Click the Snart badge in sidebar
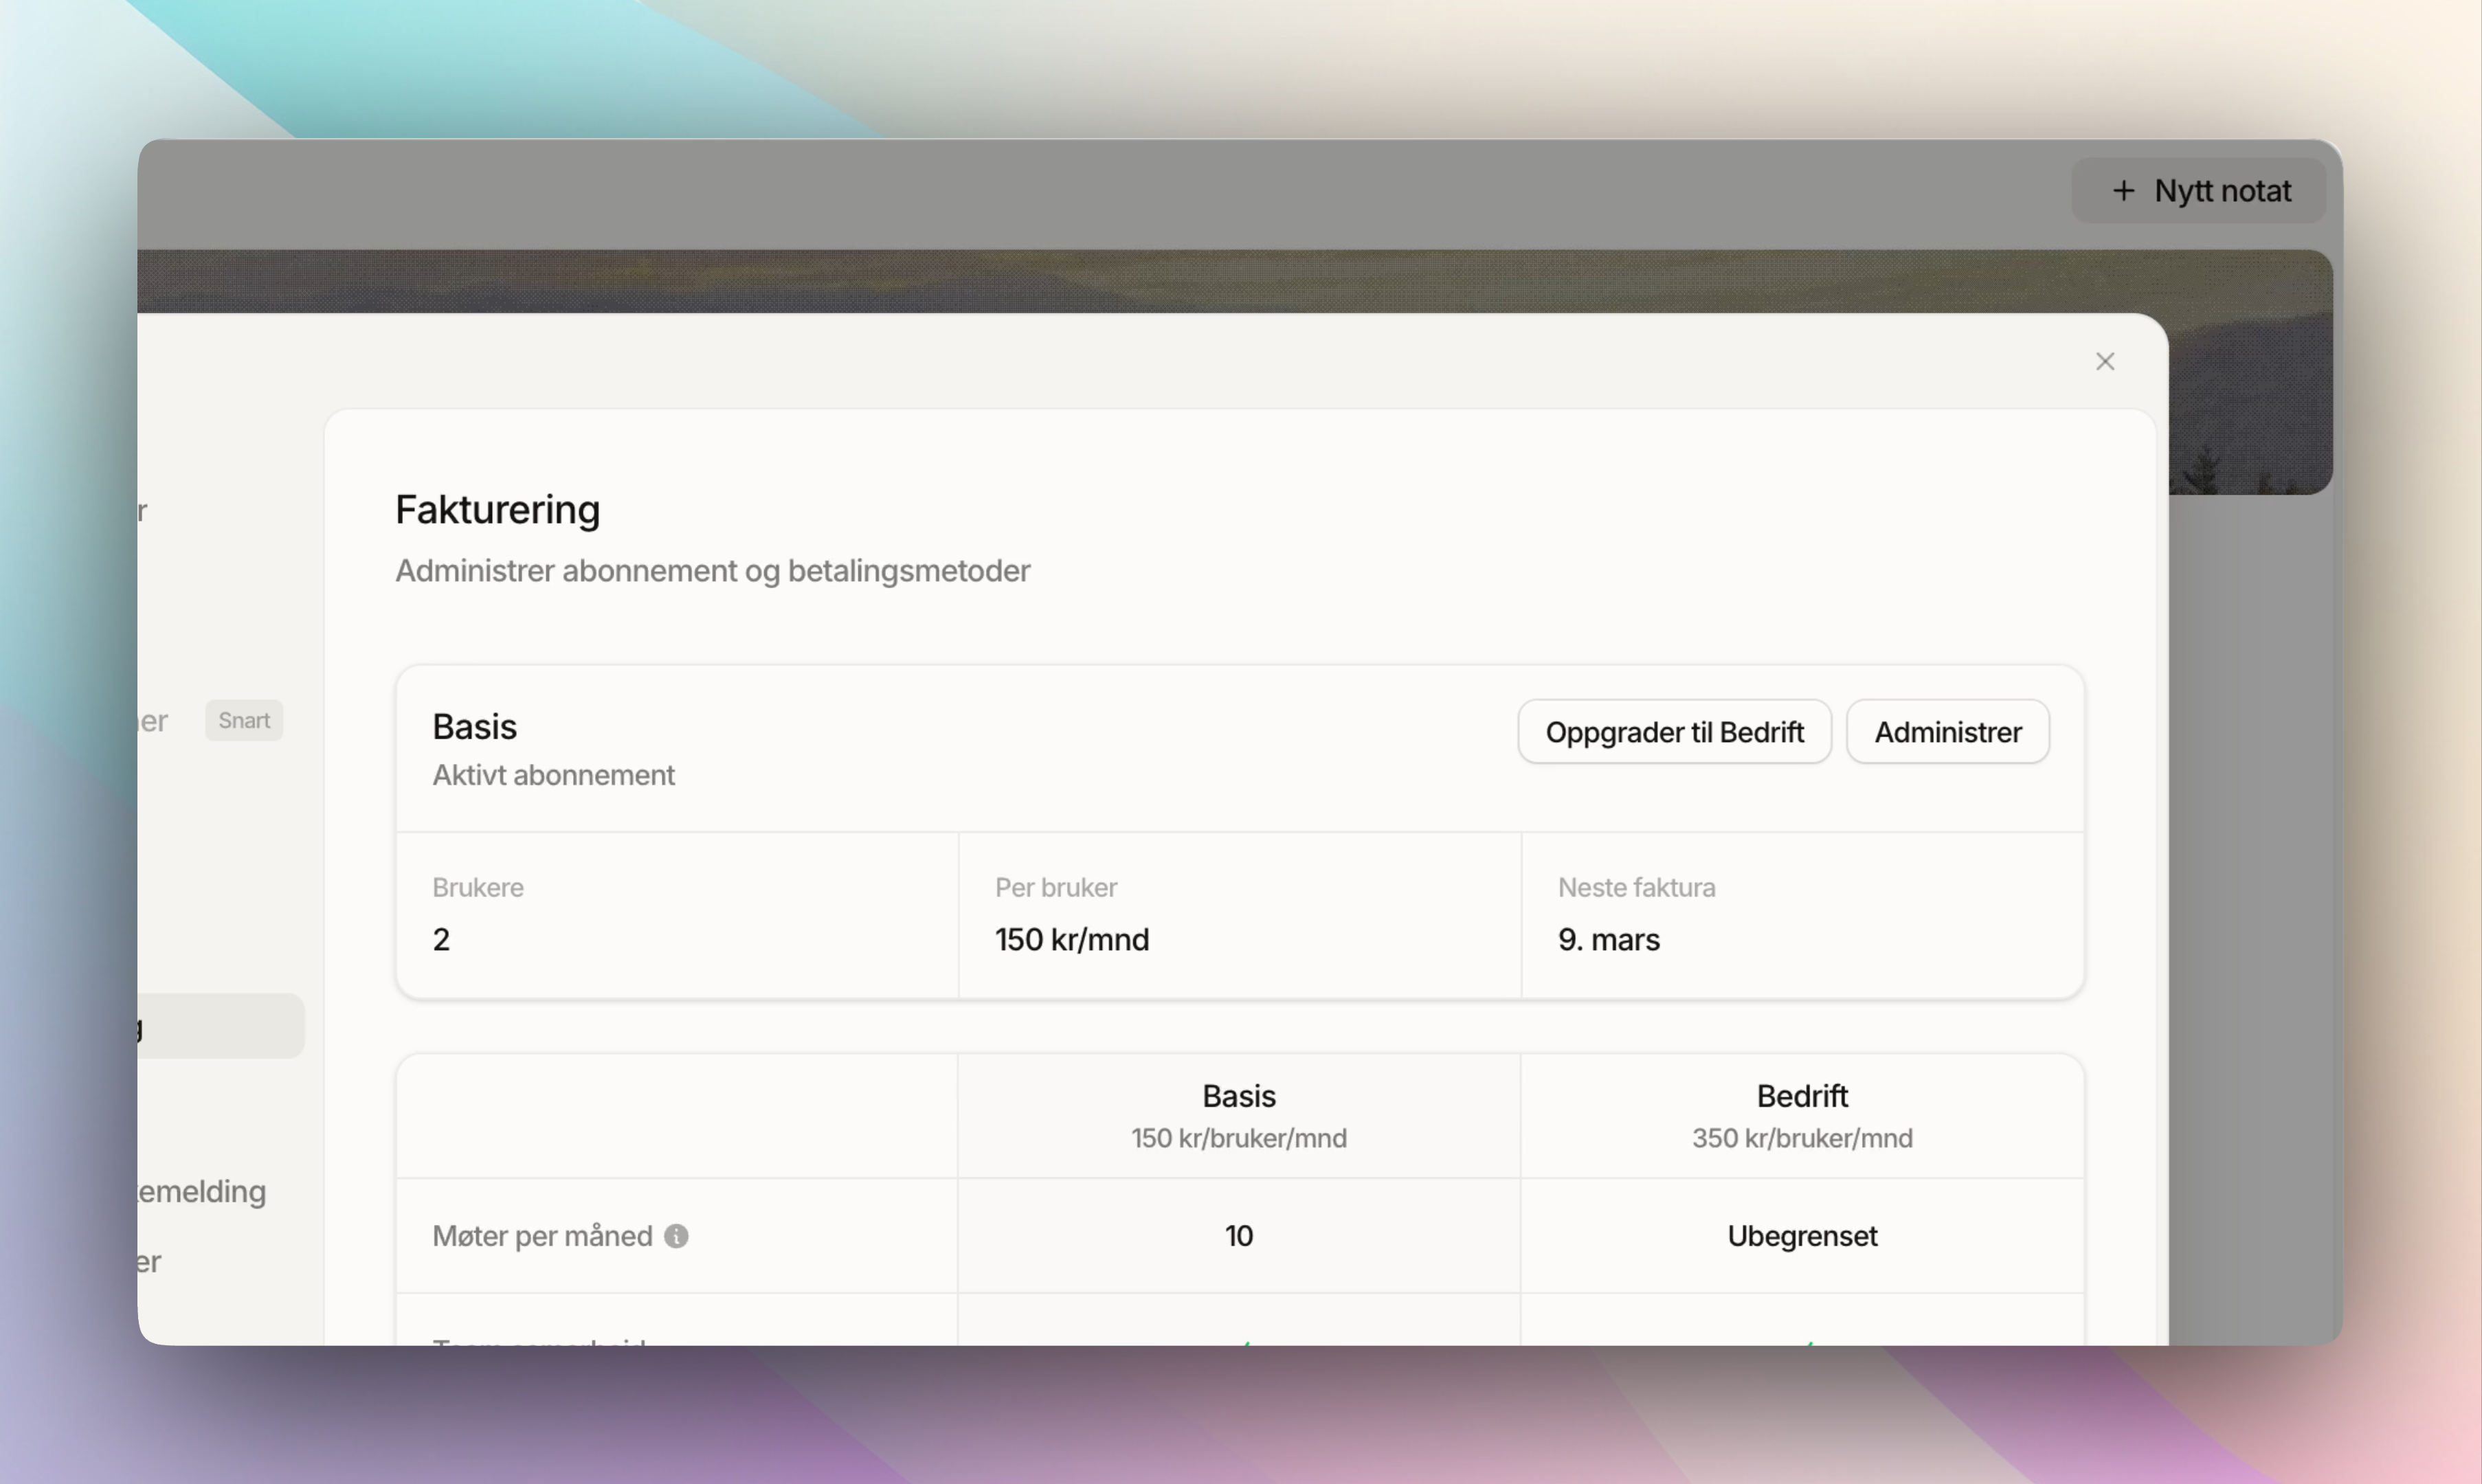This screenshot has width=2482, height=1484. coord(244,720)
